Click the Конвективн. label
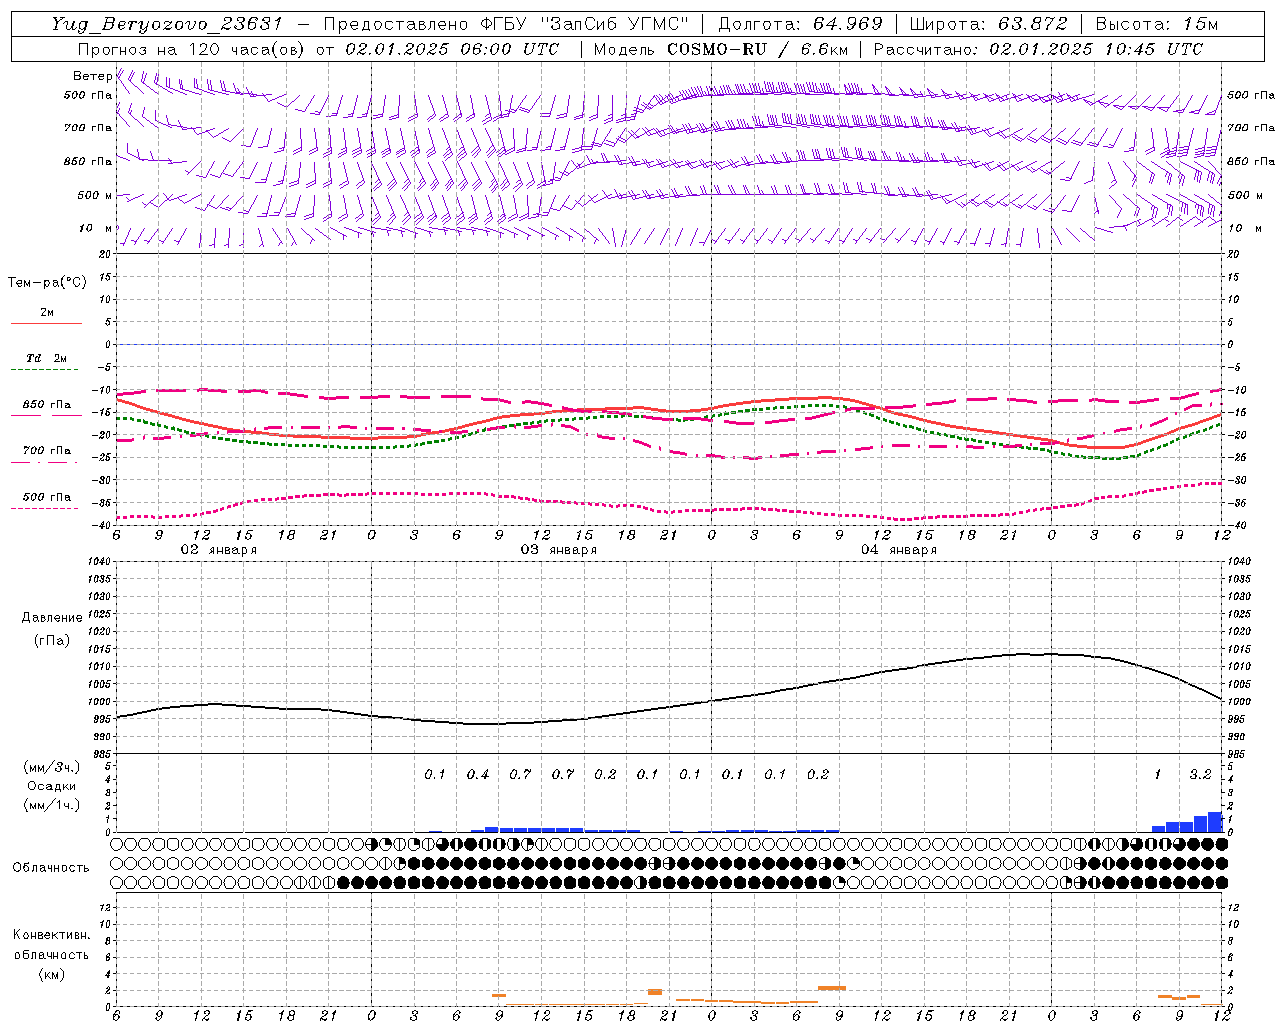1280x1024 pixels. click(51, 935)
